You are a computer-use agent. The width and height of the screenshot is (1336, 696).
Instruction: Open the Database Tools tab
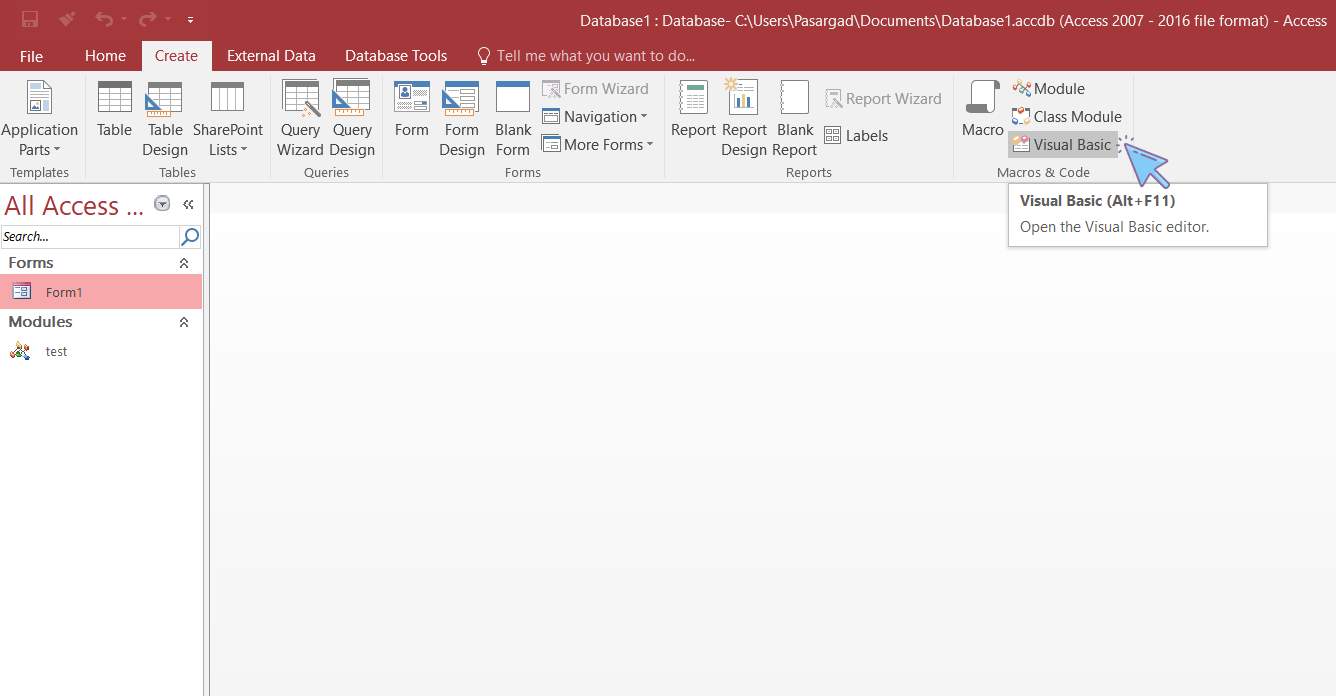coord(395,56)
